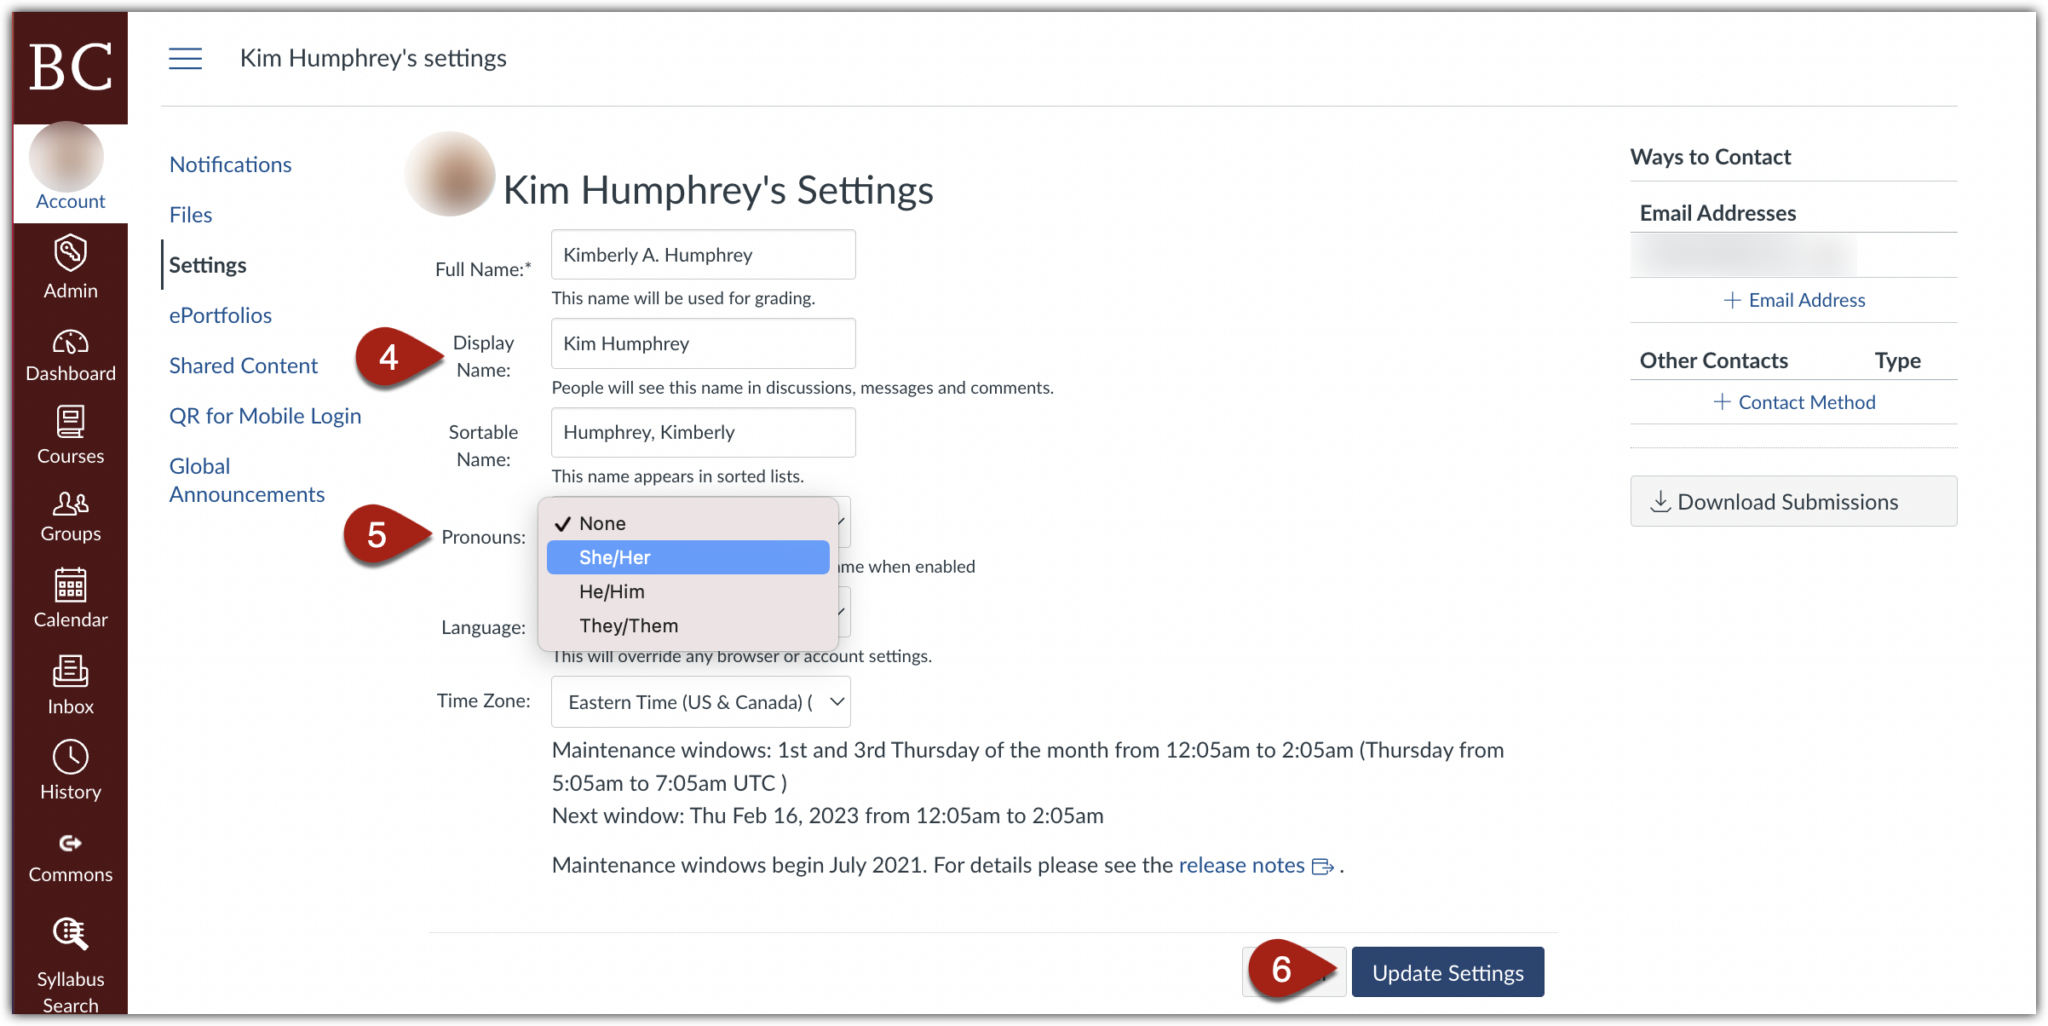2048x1026 pixels.
Task: Select the She/Her pronoun option
Action: [686, 557]
